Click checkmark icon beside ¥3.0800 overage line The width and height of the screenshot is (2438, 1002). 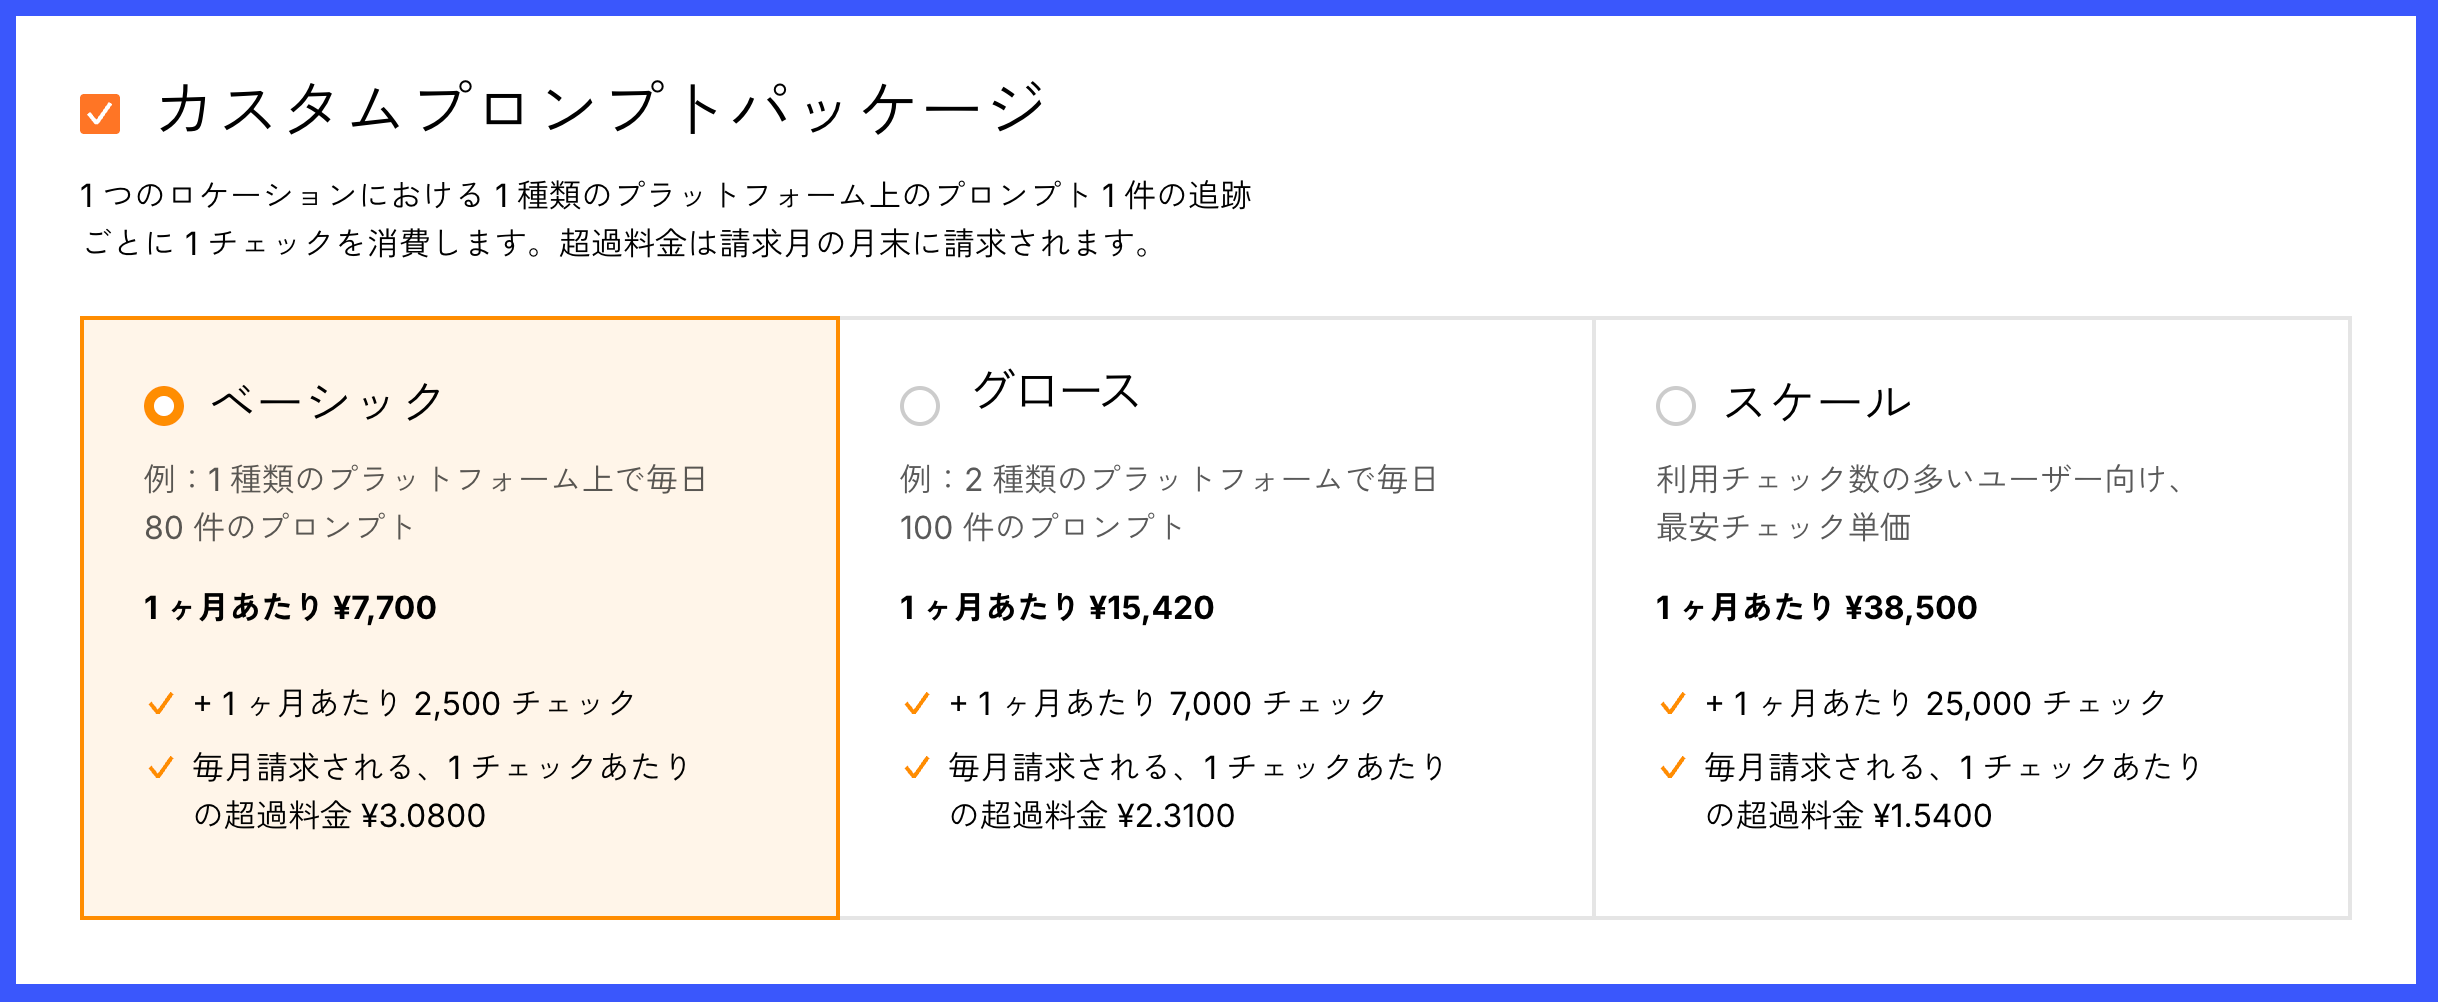[x=160, y=768]
